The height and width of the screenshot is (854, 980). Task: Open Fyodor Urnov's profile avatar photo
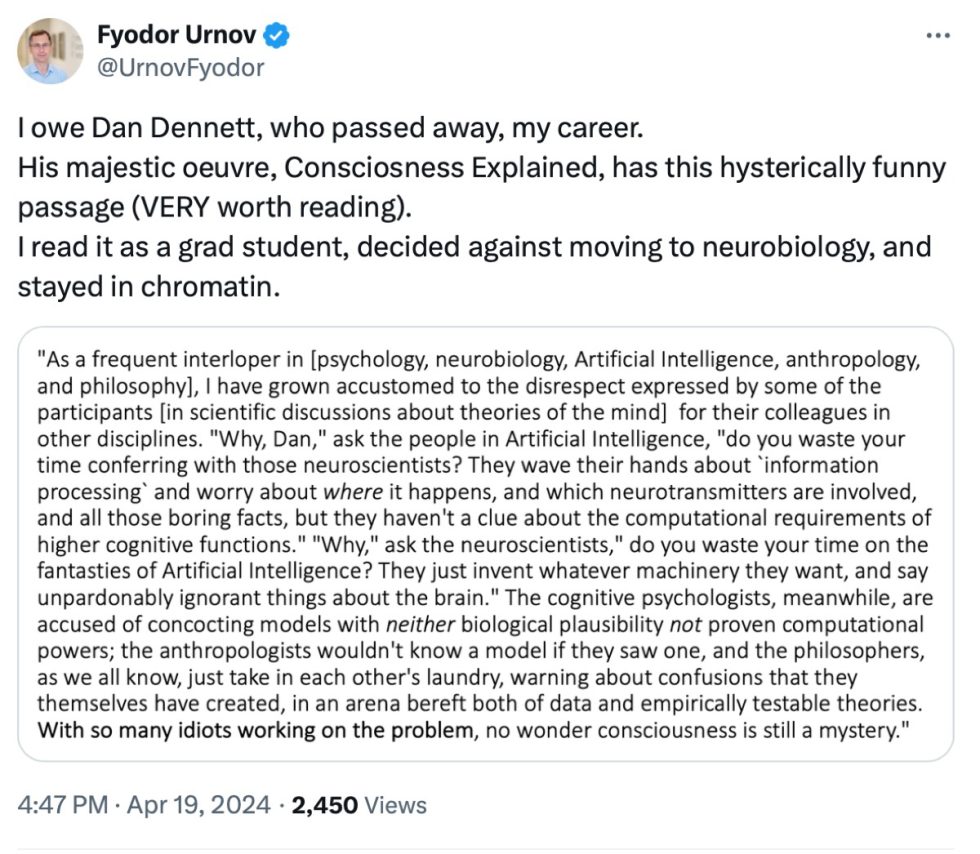50,50
